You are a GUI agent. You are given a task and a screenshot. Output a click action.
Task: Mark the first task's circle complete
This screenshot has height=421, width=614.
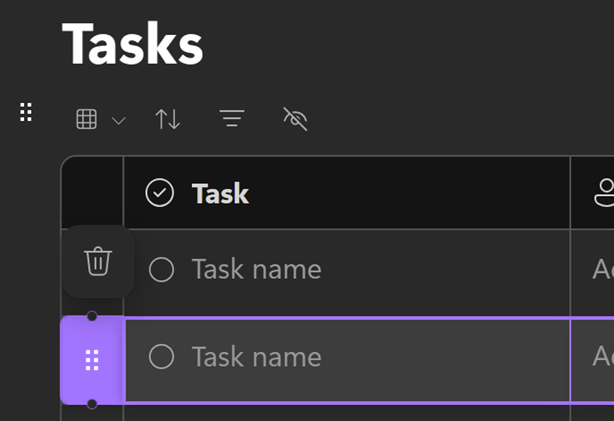pos(161,269)
